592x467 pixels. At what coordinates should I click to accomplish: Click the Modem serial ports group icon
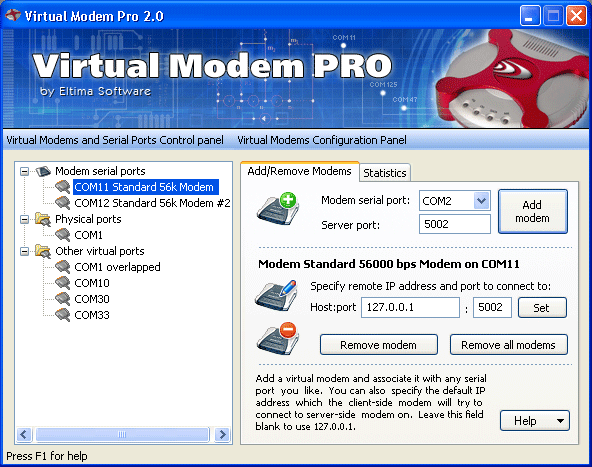[x=43, y=171]
